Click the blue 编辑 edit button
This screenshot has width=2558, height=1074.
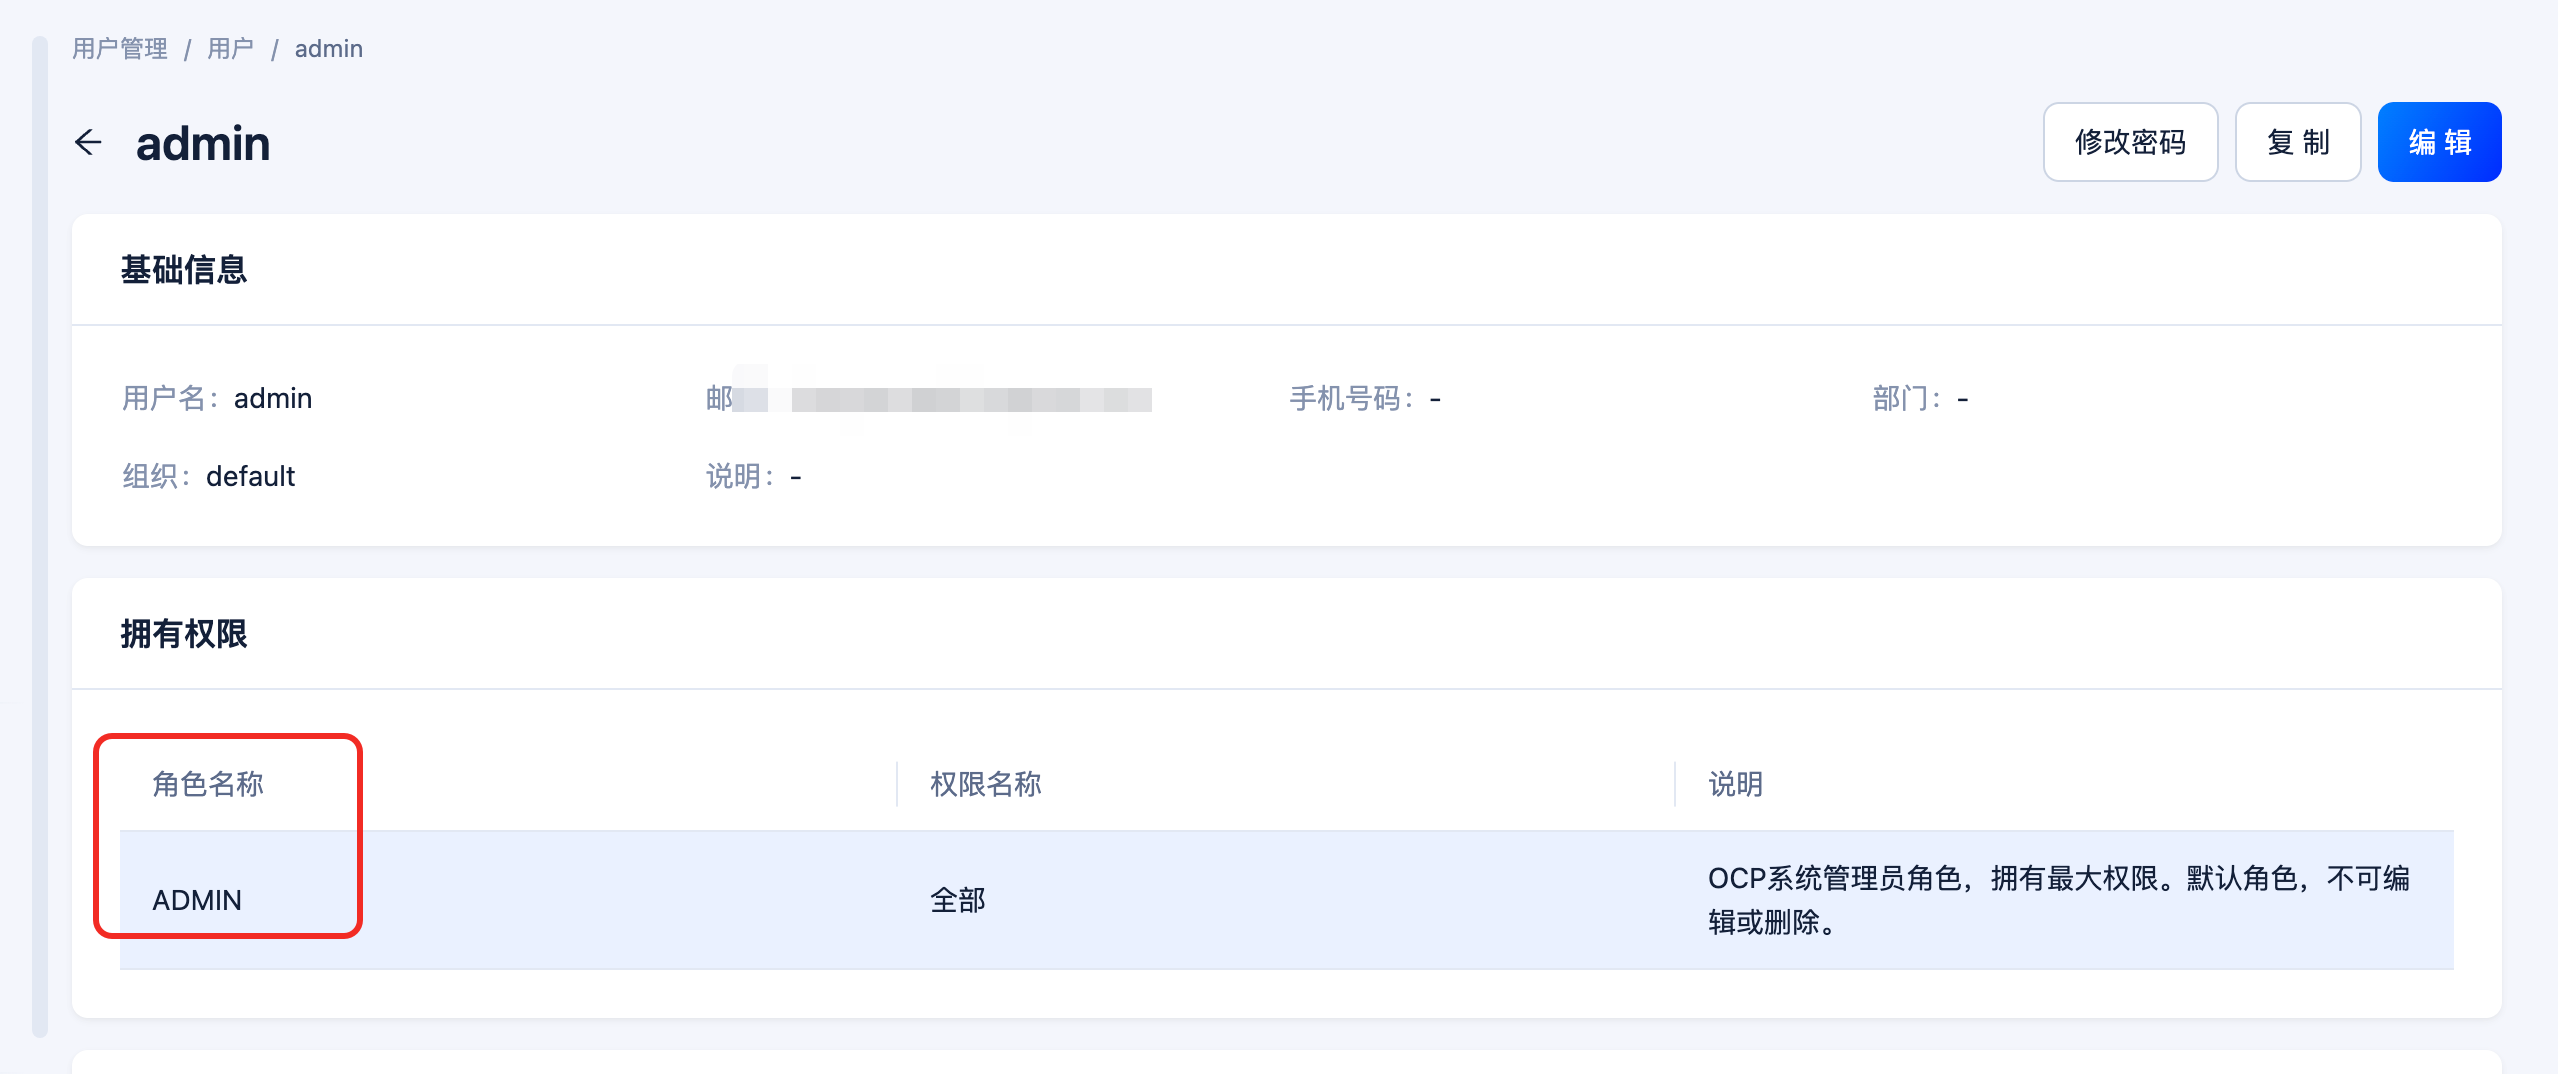click(x=2439, y=142)
